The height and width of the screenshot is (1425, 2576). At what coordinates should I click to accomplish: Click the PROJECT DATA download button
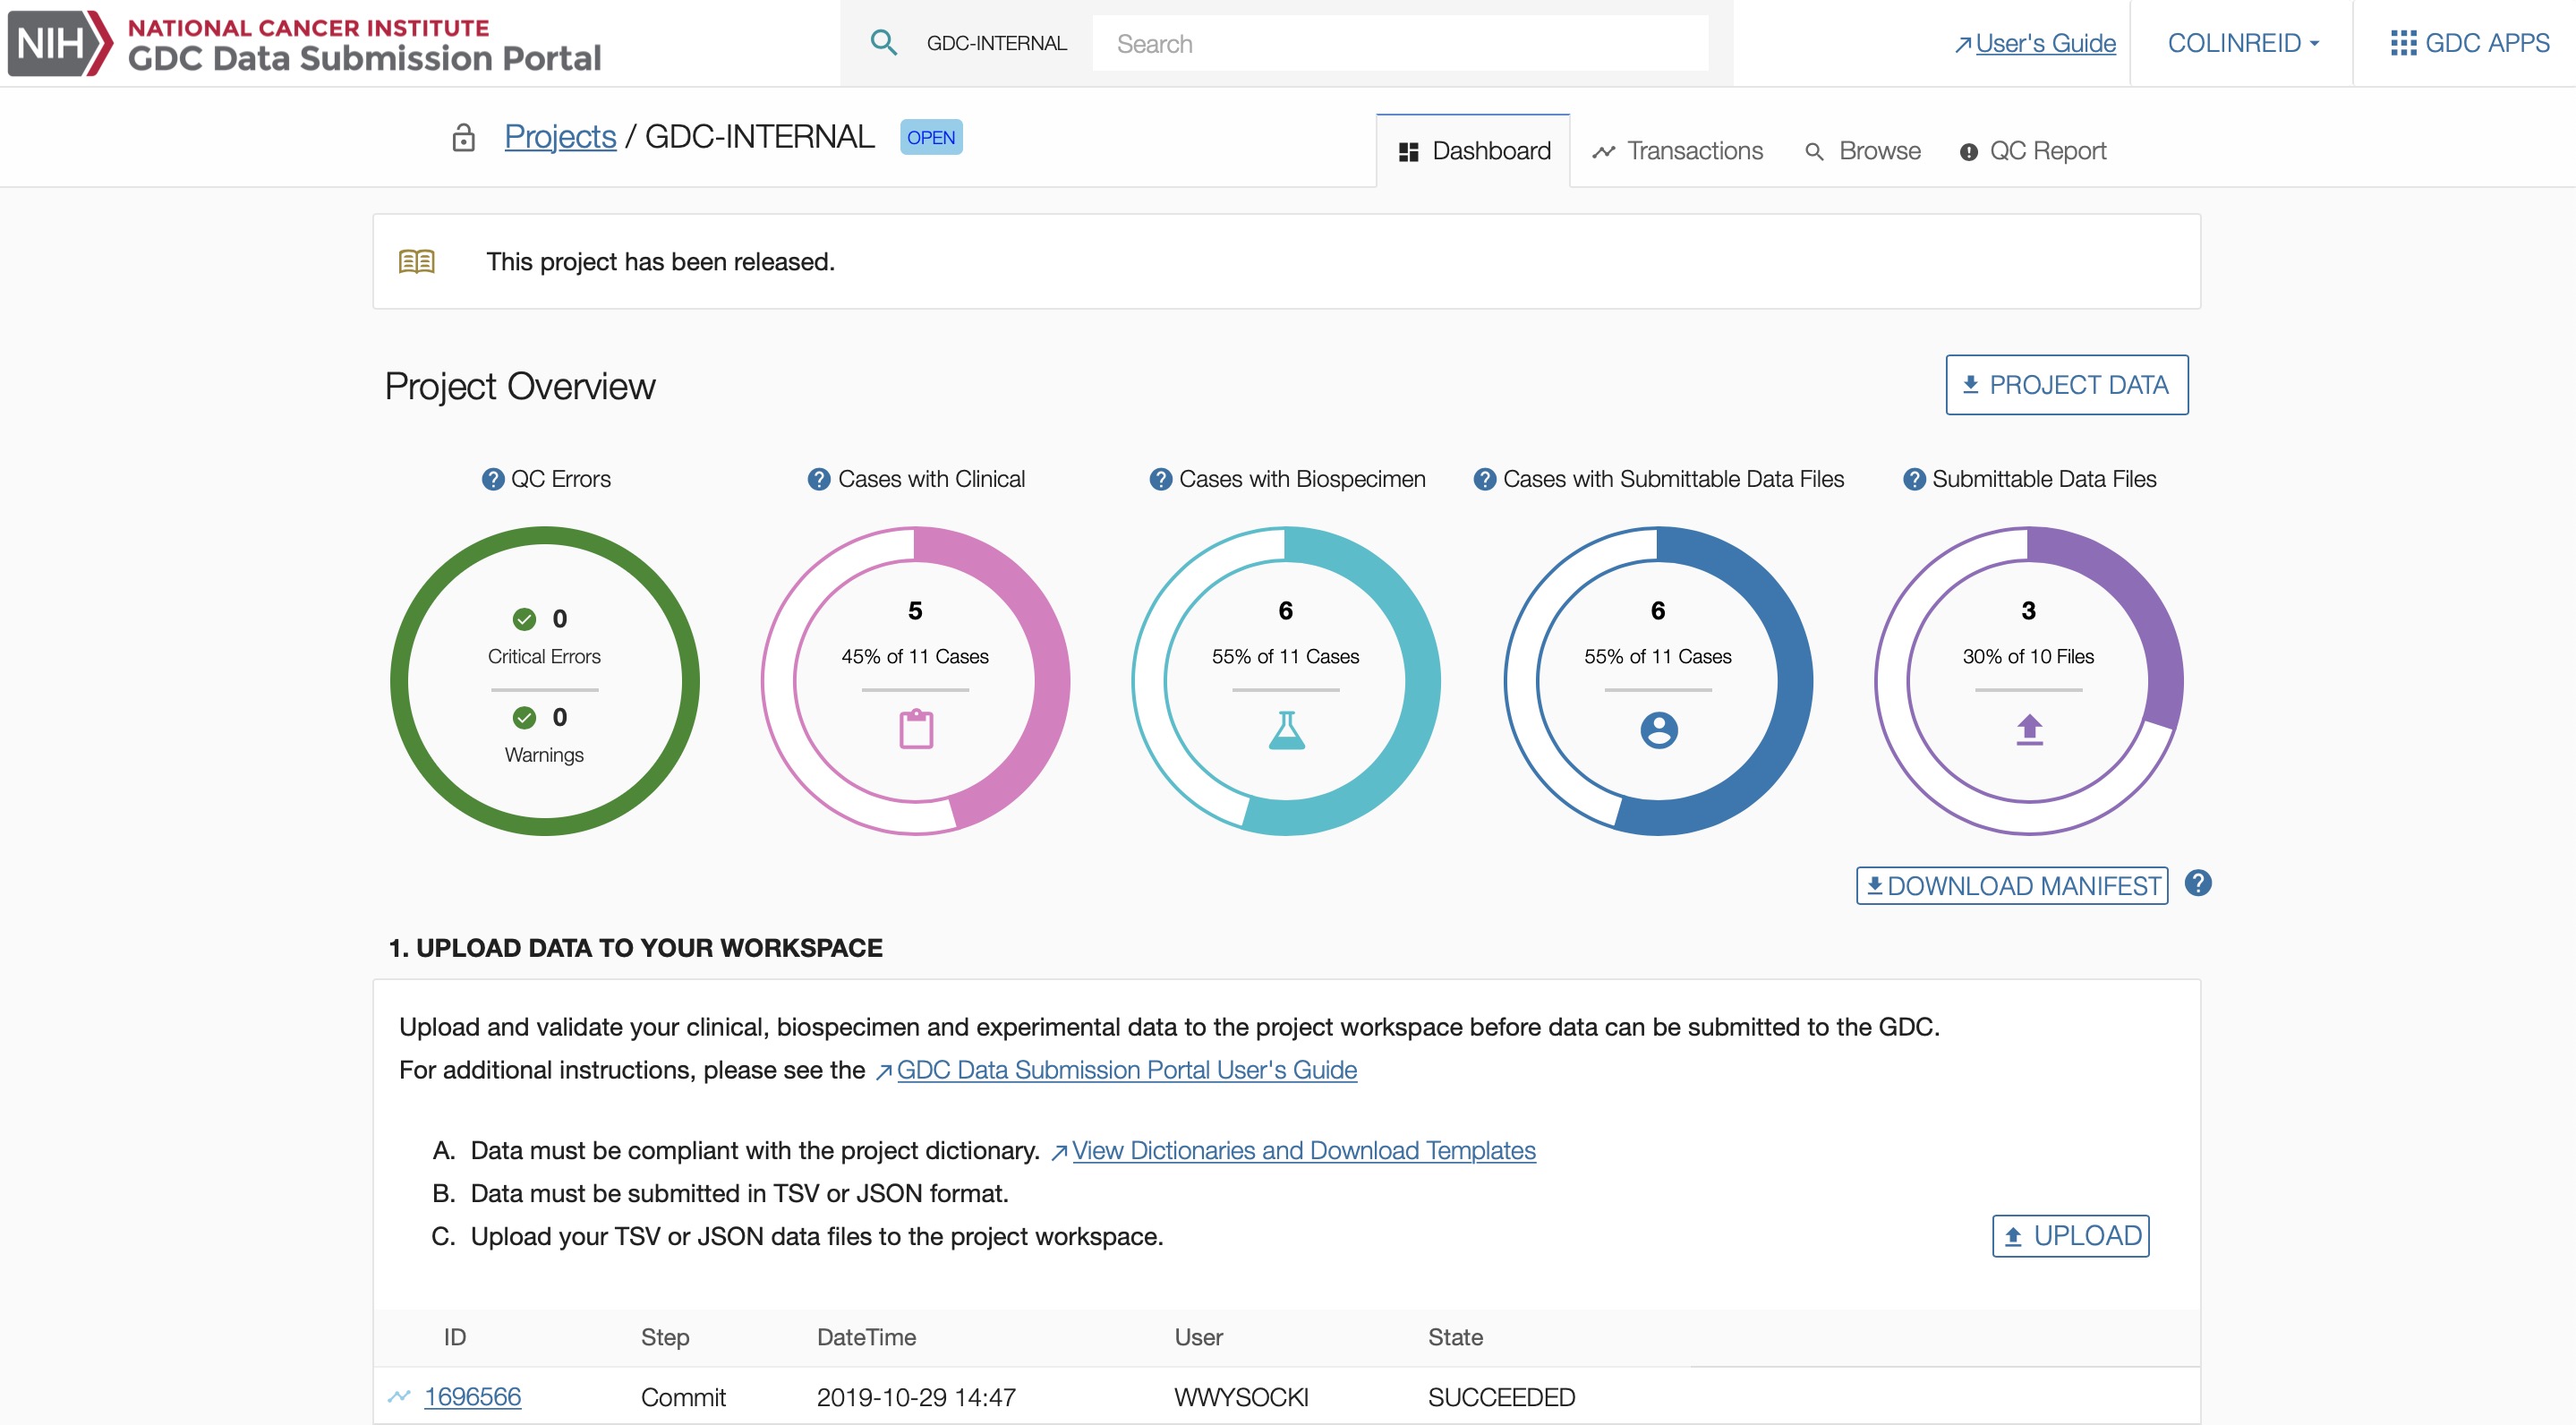point(2066,385)
